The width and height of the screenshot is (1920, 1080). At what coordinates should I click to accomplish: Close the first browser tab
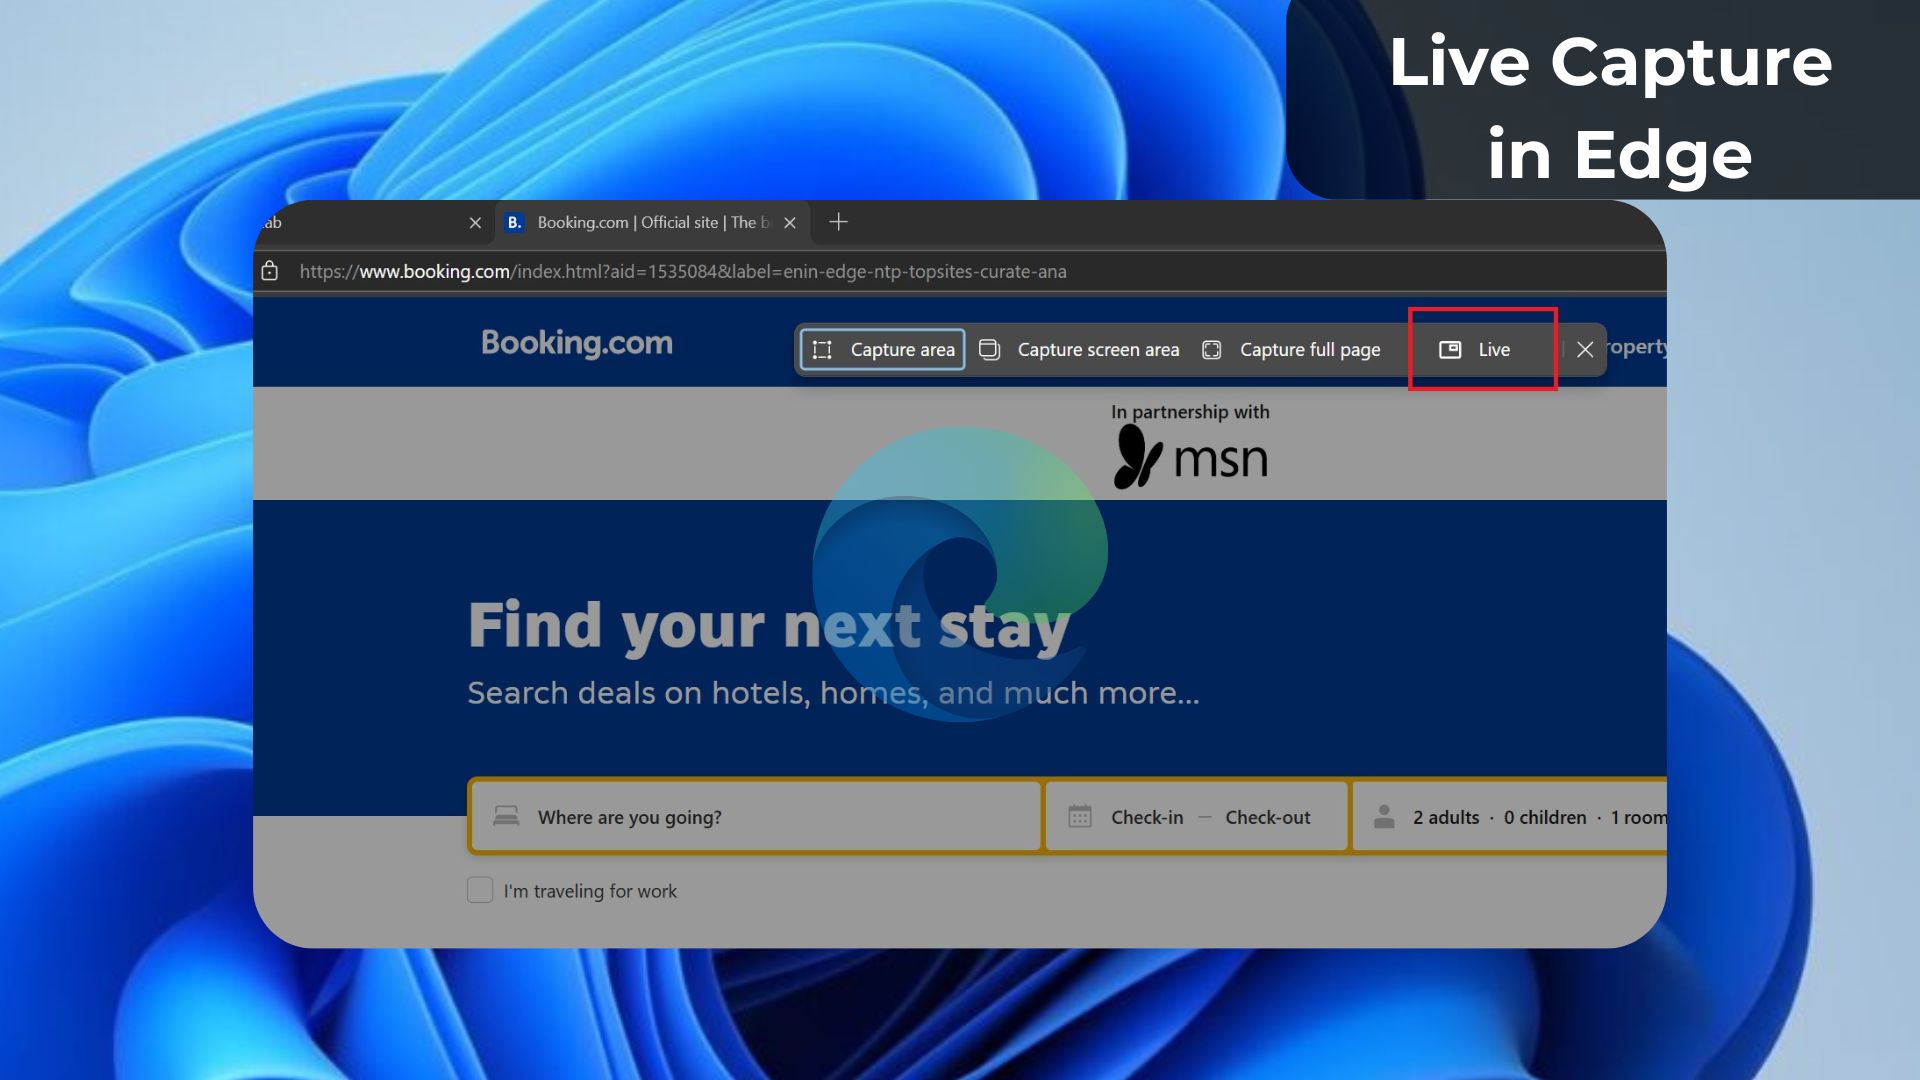pyautogui.click(x=475, y=223)
